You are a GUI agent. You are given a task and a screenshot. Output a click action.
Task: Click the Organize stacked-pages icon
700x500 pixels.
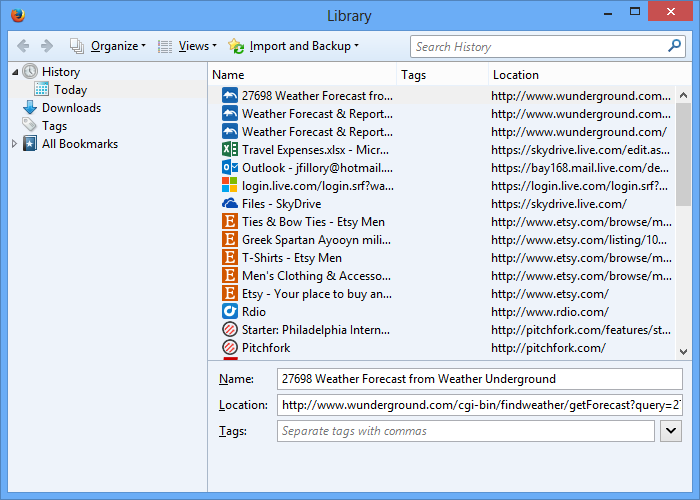(x=77, y=46)
